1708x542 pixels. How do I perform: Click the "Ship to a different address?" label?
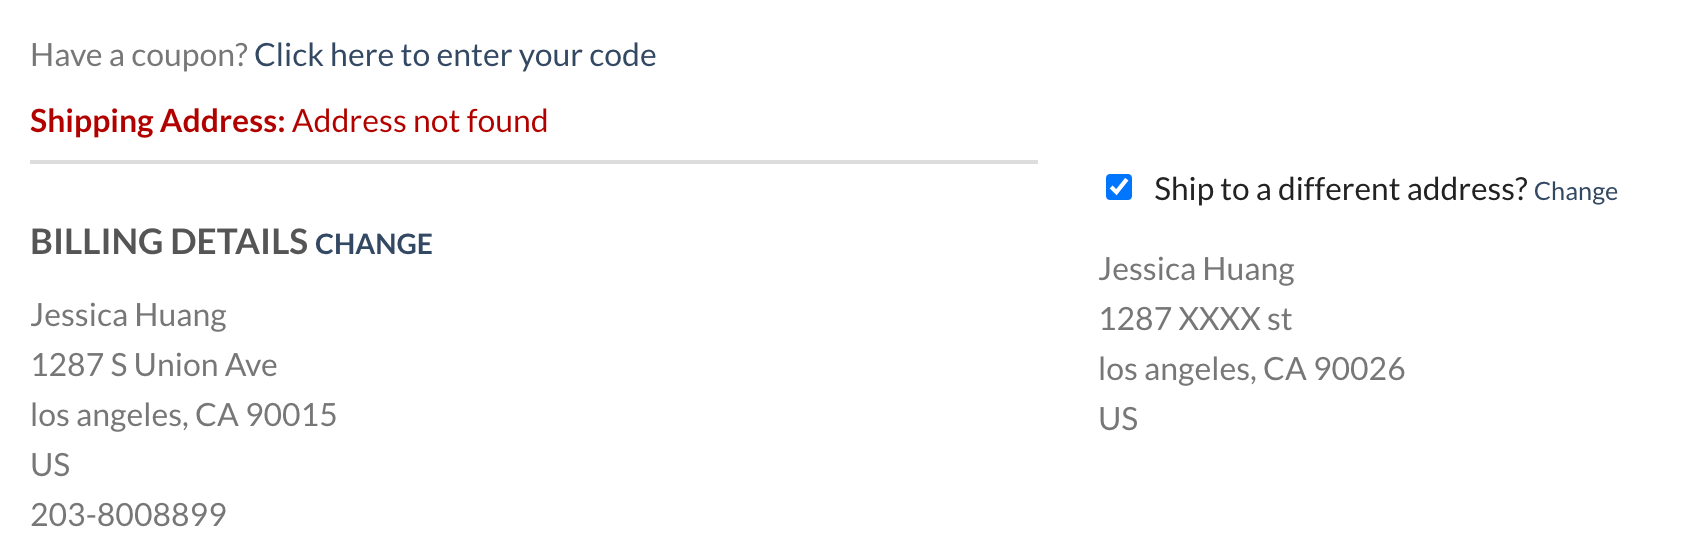(x=1340, y=189)
